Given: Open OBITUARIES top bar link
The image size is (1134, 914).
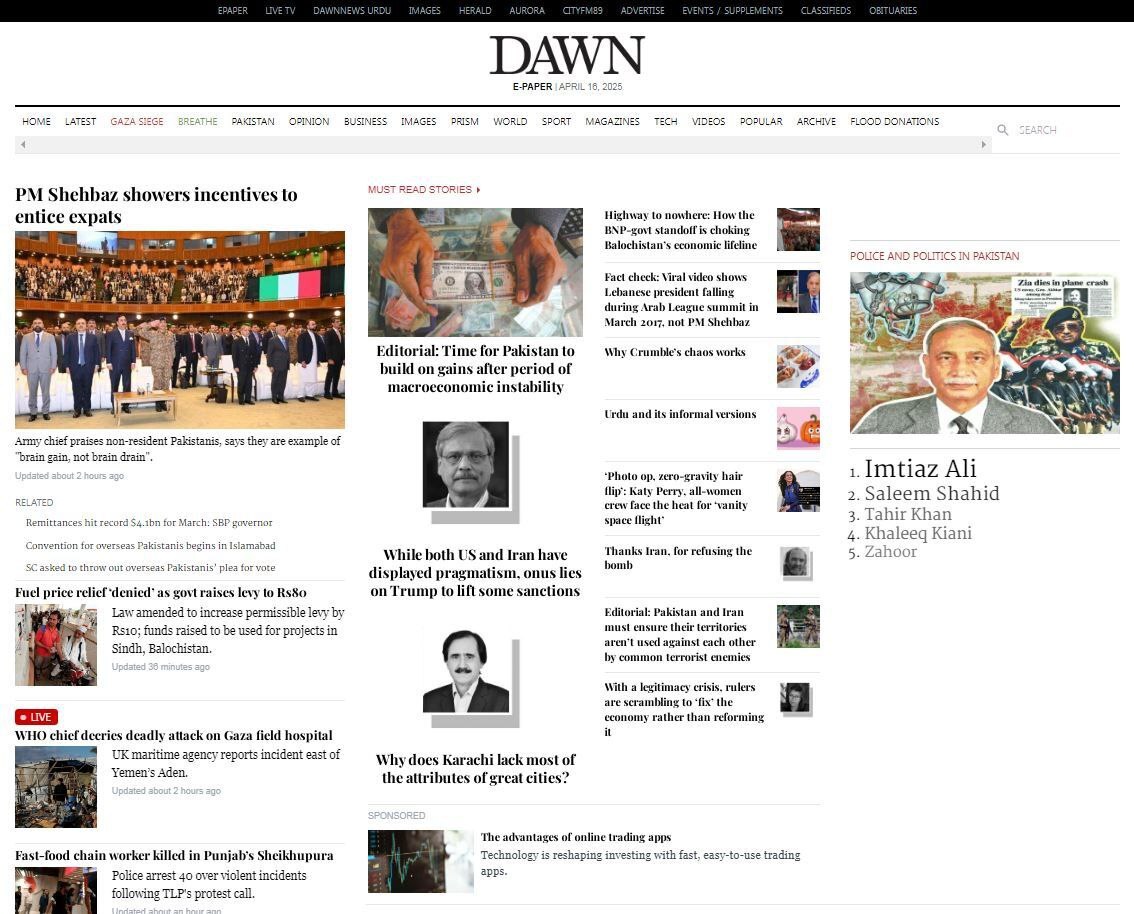Looking at the screenshot, I should [x=893, y=11].
